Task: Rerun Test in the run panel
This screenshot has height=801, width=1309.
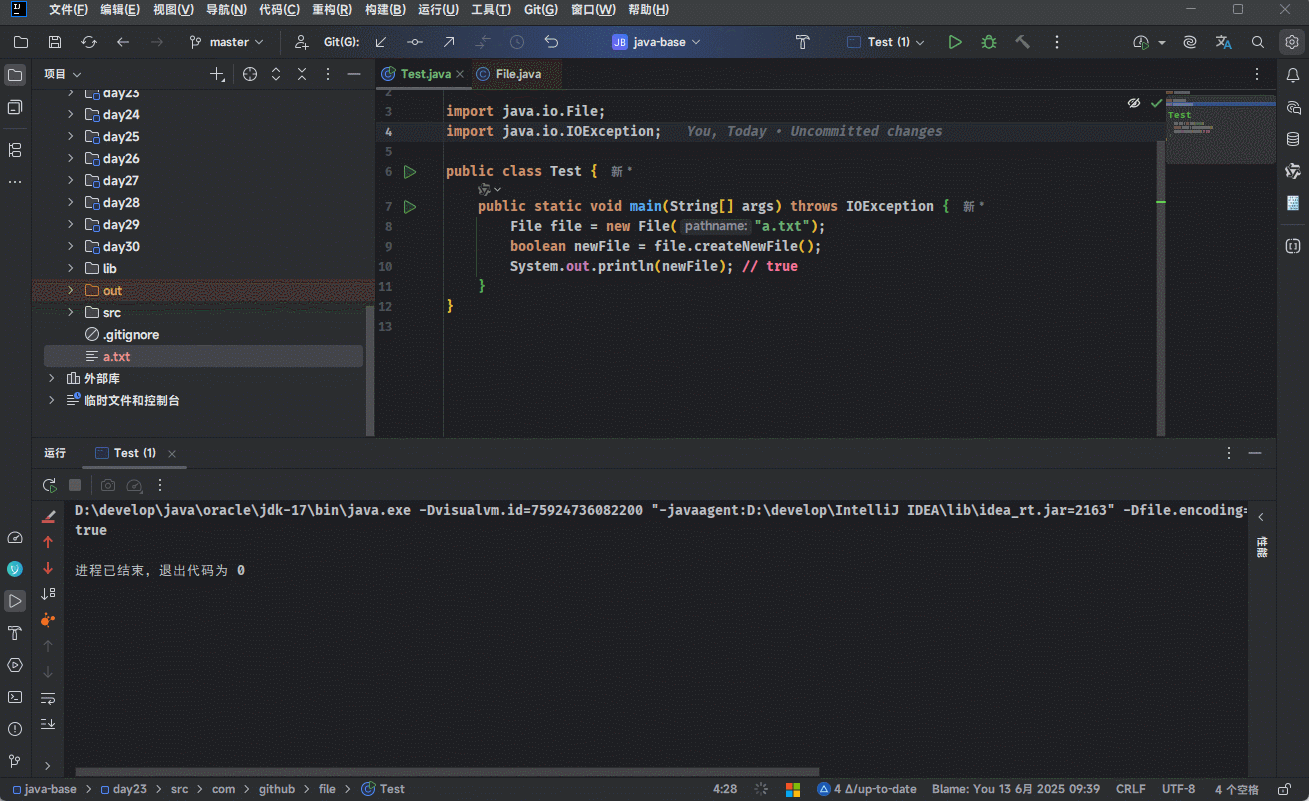Action: [x=49, y=485]
